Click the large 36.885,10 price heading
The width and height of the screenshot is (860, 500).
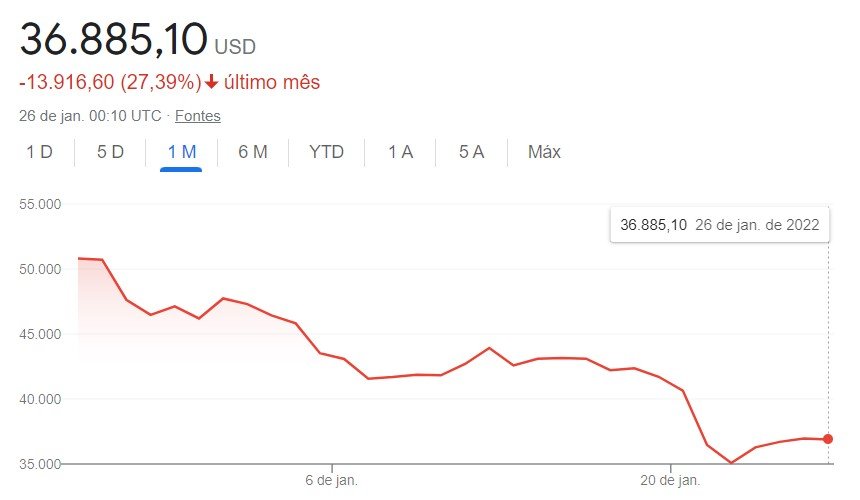pos(114,40)
